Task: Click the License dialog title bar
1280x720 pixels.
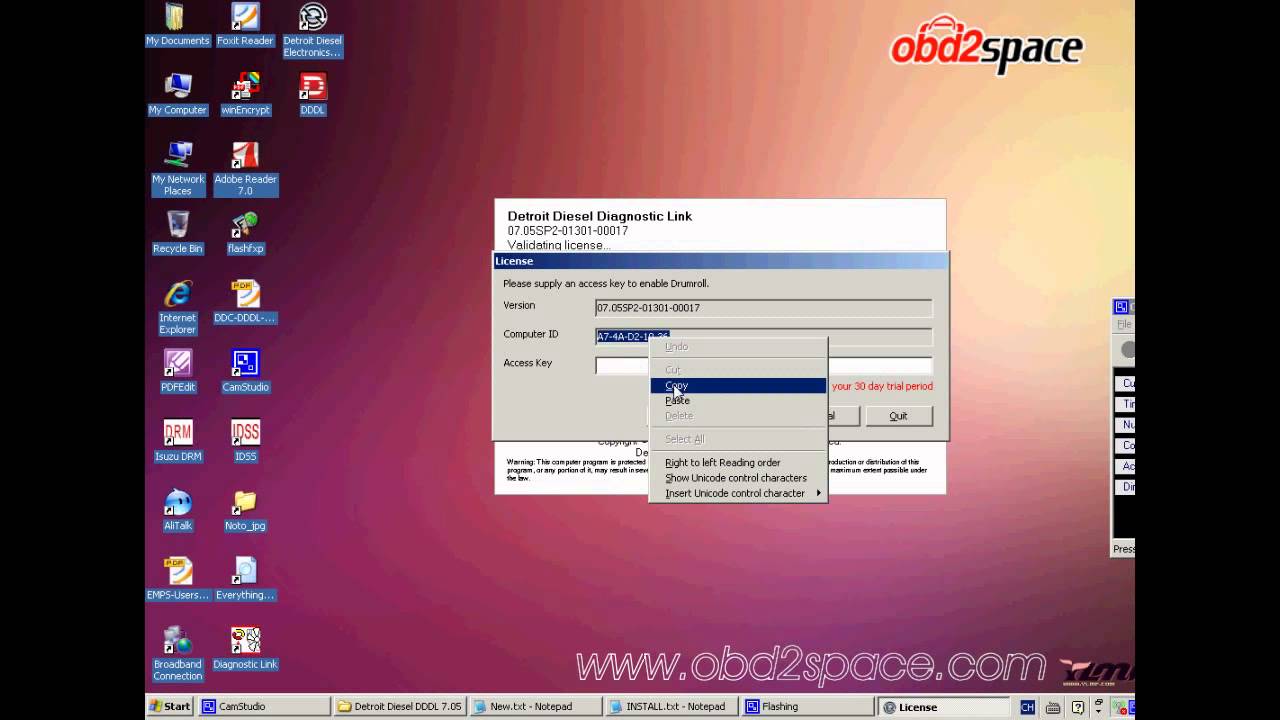Action: click(720, 261)
